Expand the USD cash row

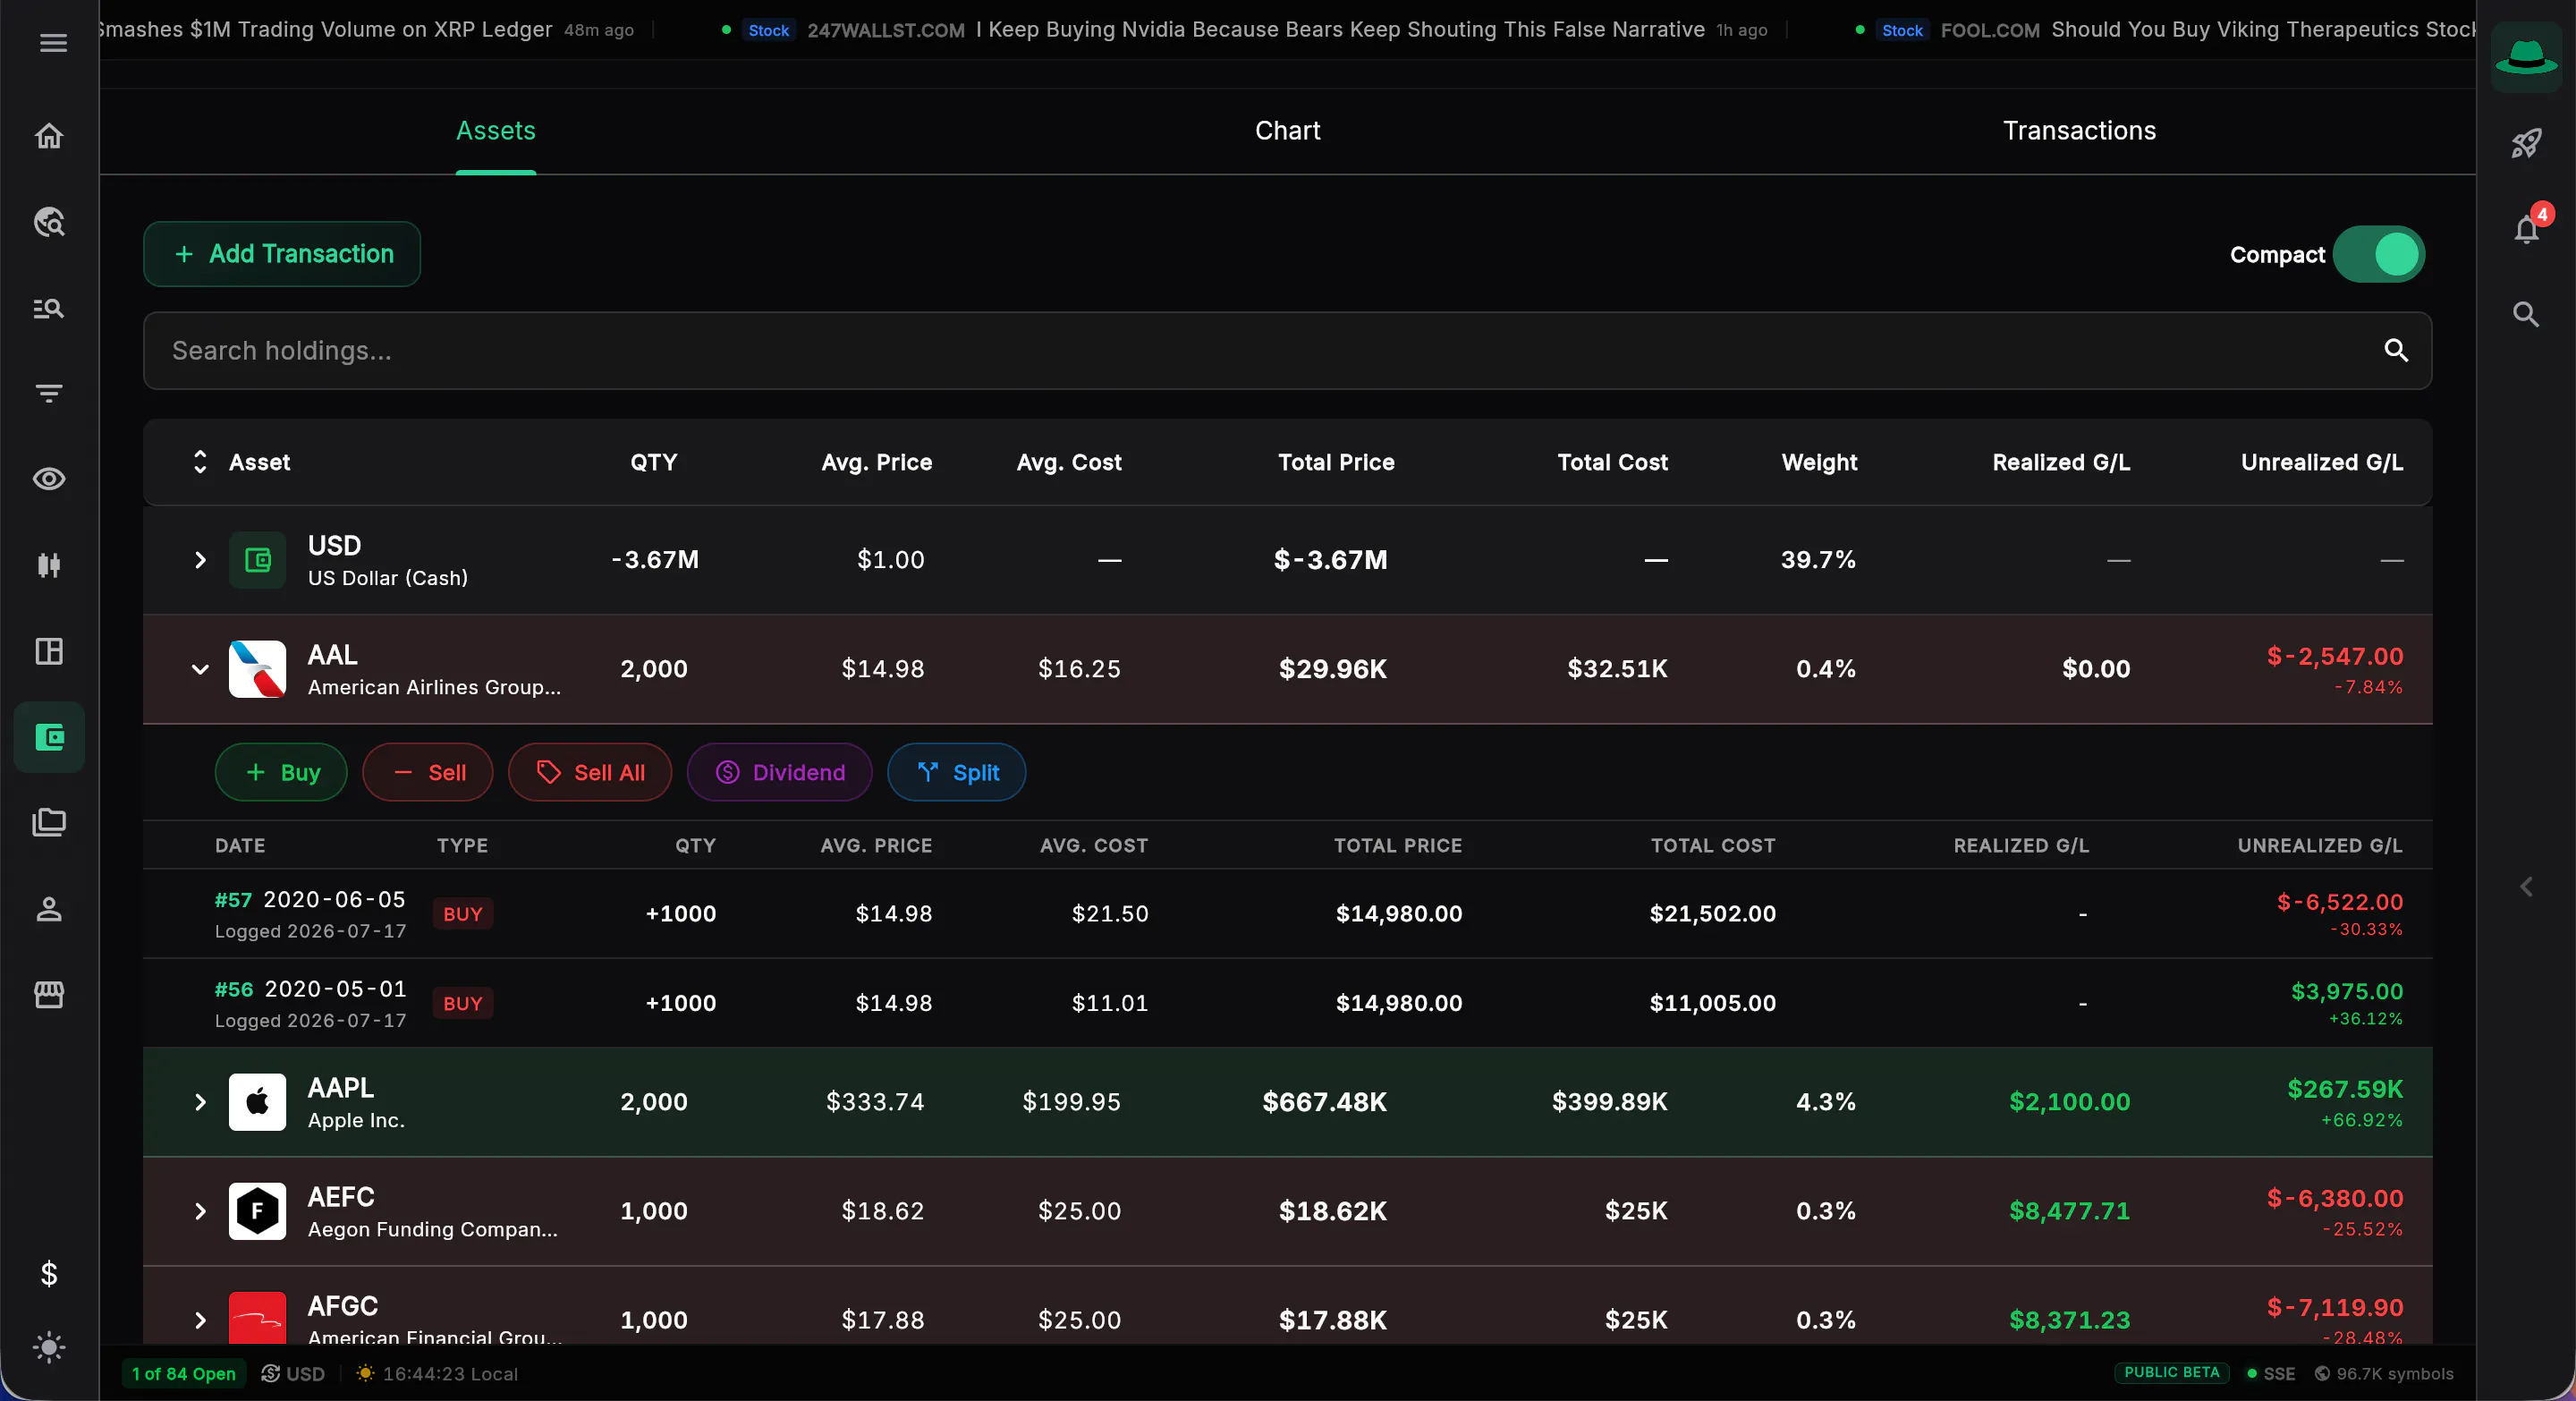coord(200,560)
